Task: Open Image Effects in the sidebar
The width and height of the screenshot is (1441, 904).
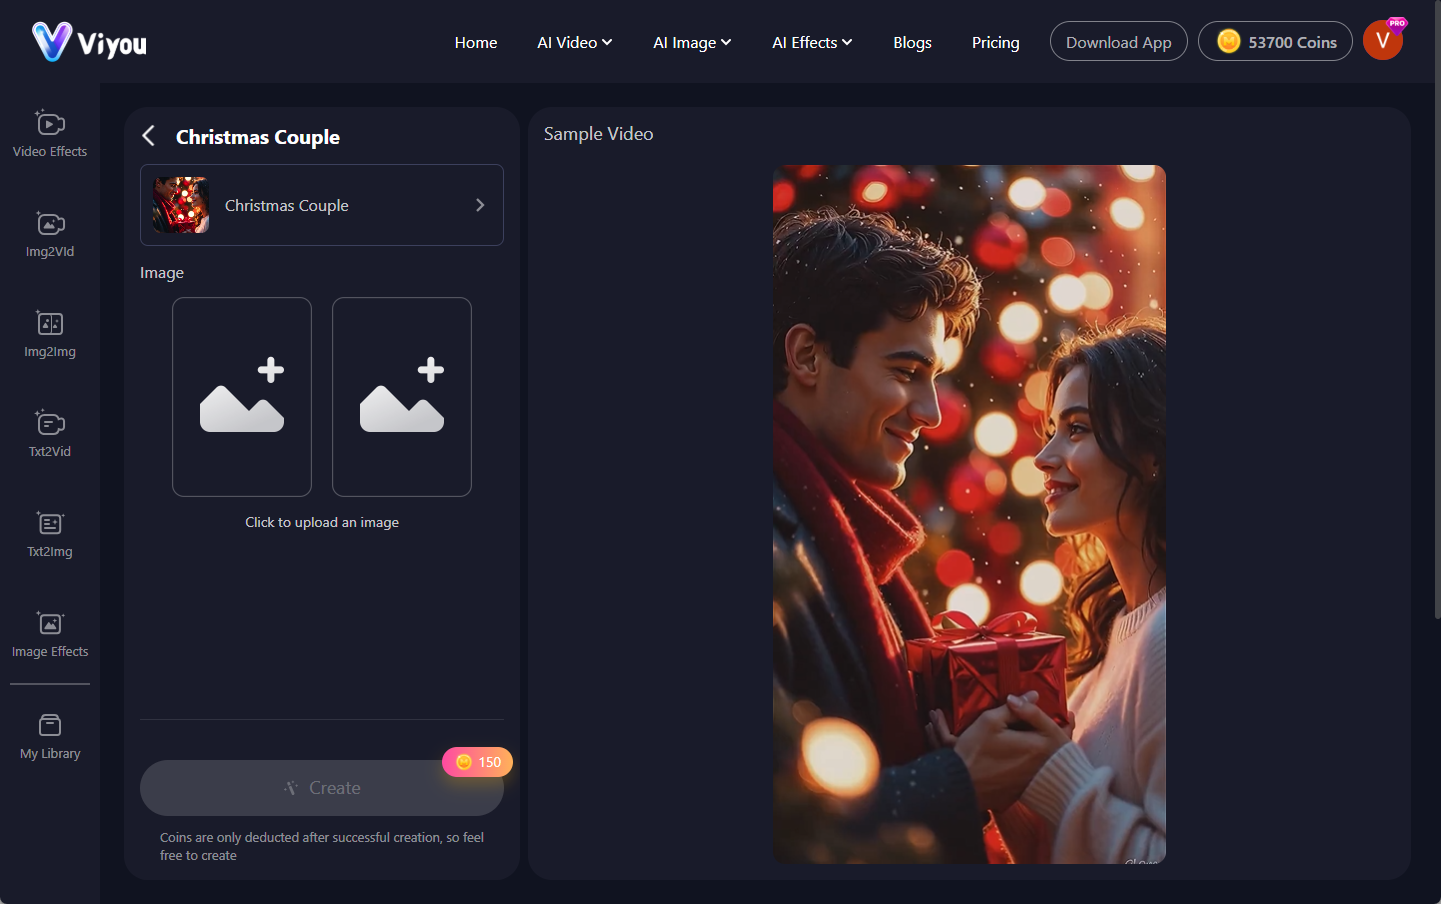Action: coord(50,634)
